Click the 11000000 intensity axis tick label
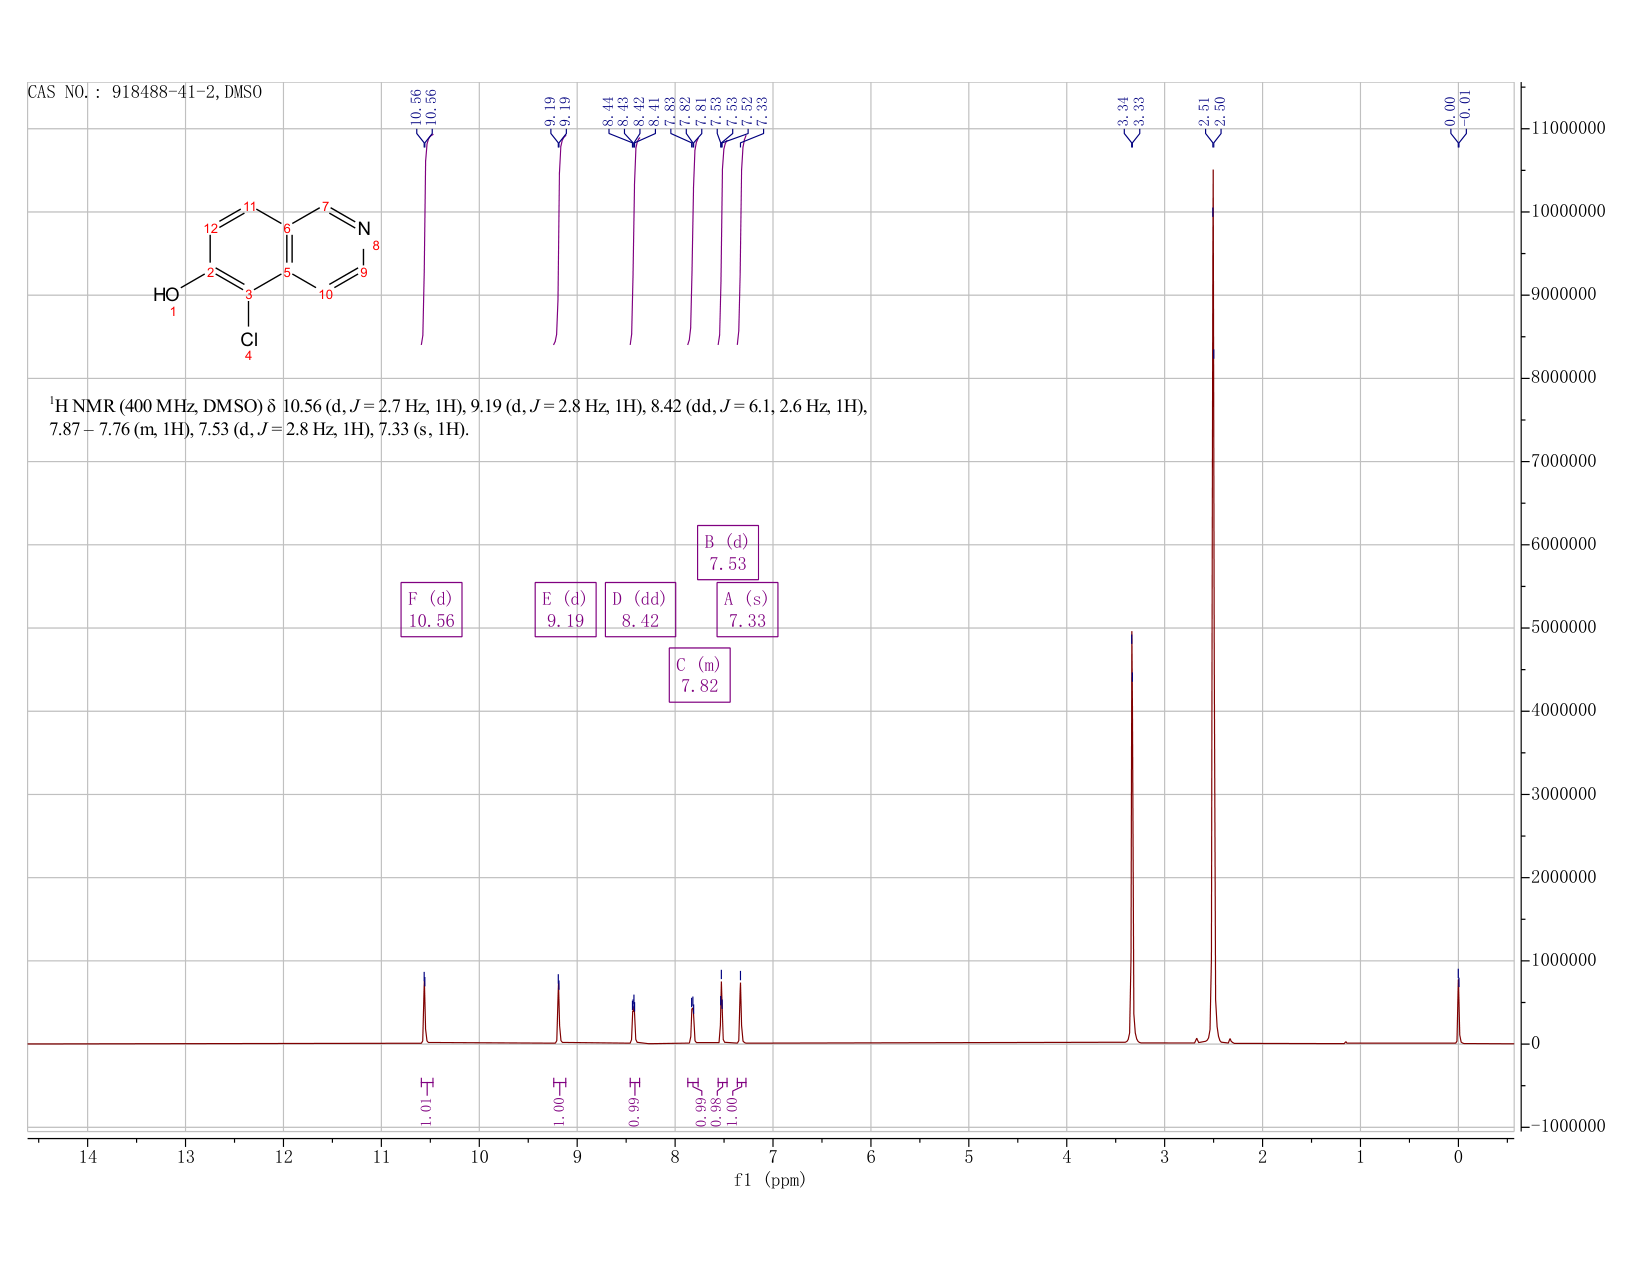1650x1275 pixels. point(1566,128)
